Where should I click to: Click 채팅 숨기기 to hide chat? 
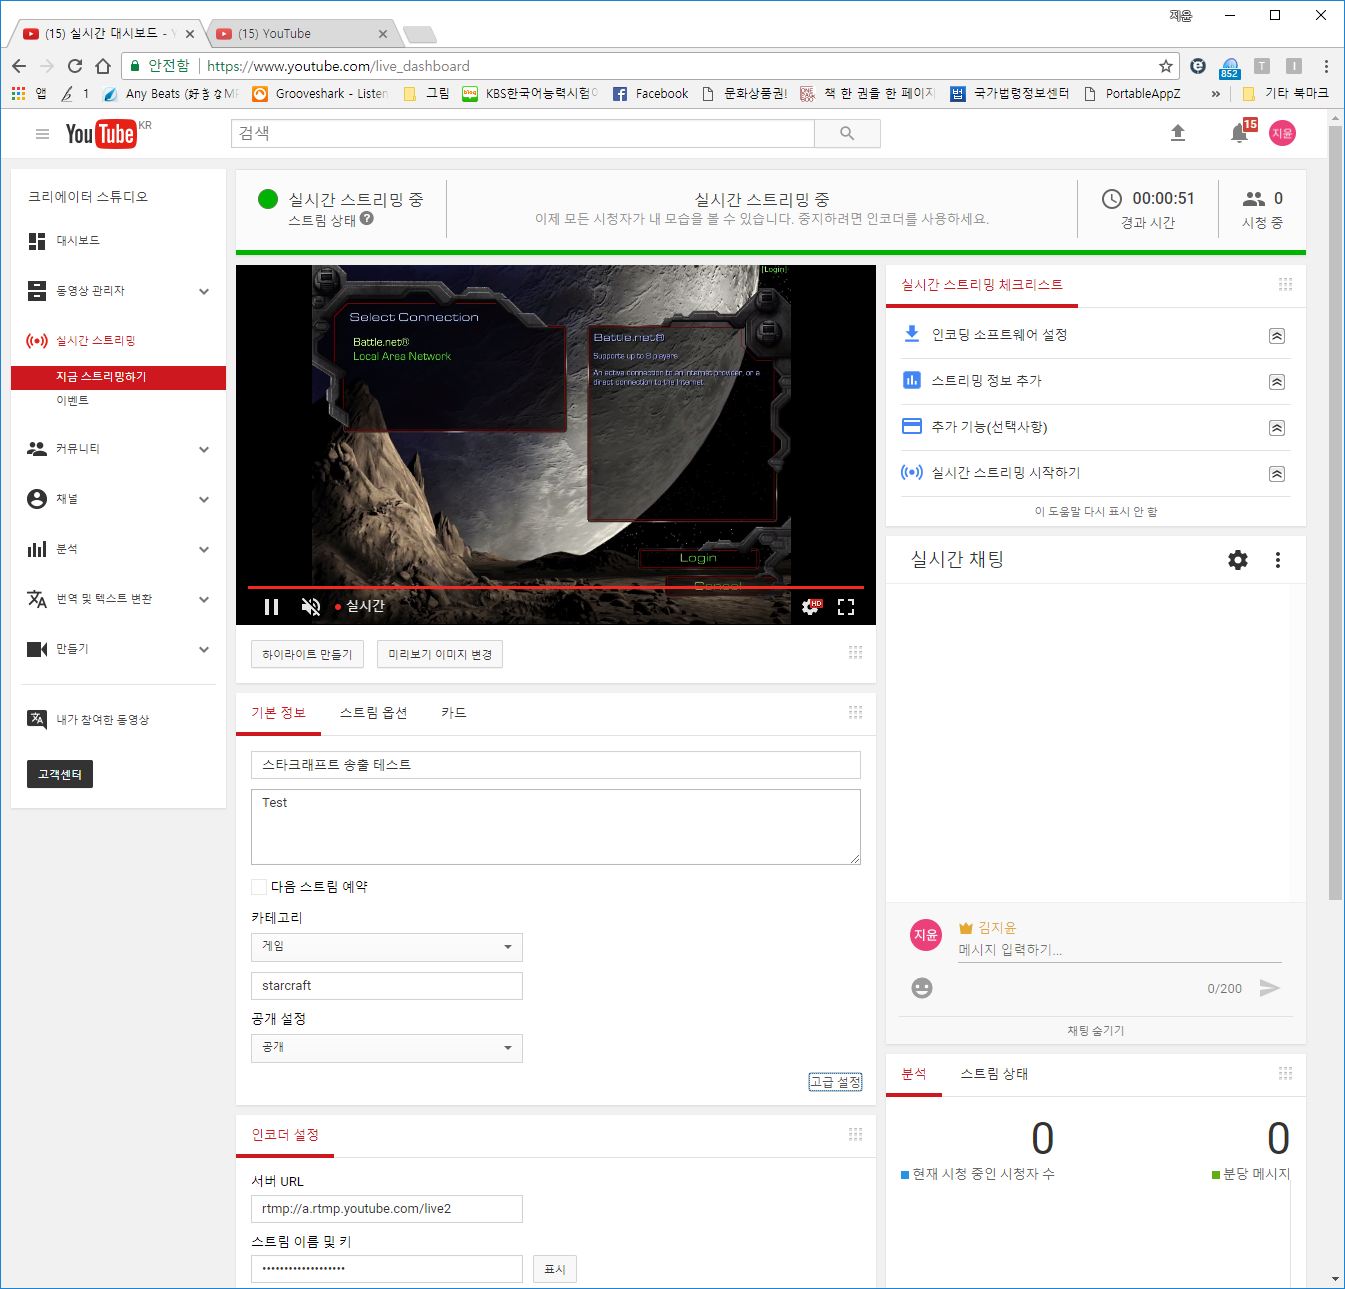[x=1096, y=1031]
